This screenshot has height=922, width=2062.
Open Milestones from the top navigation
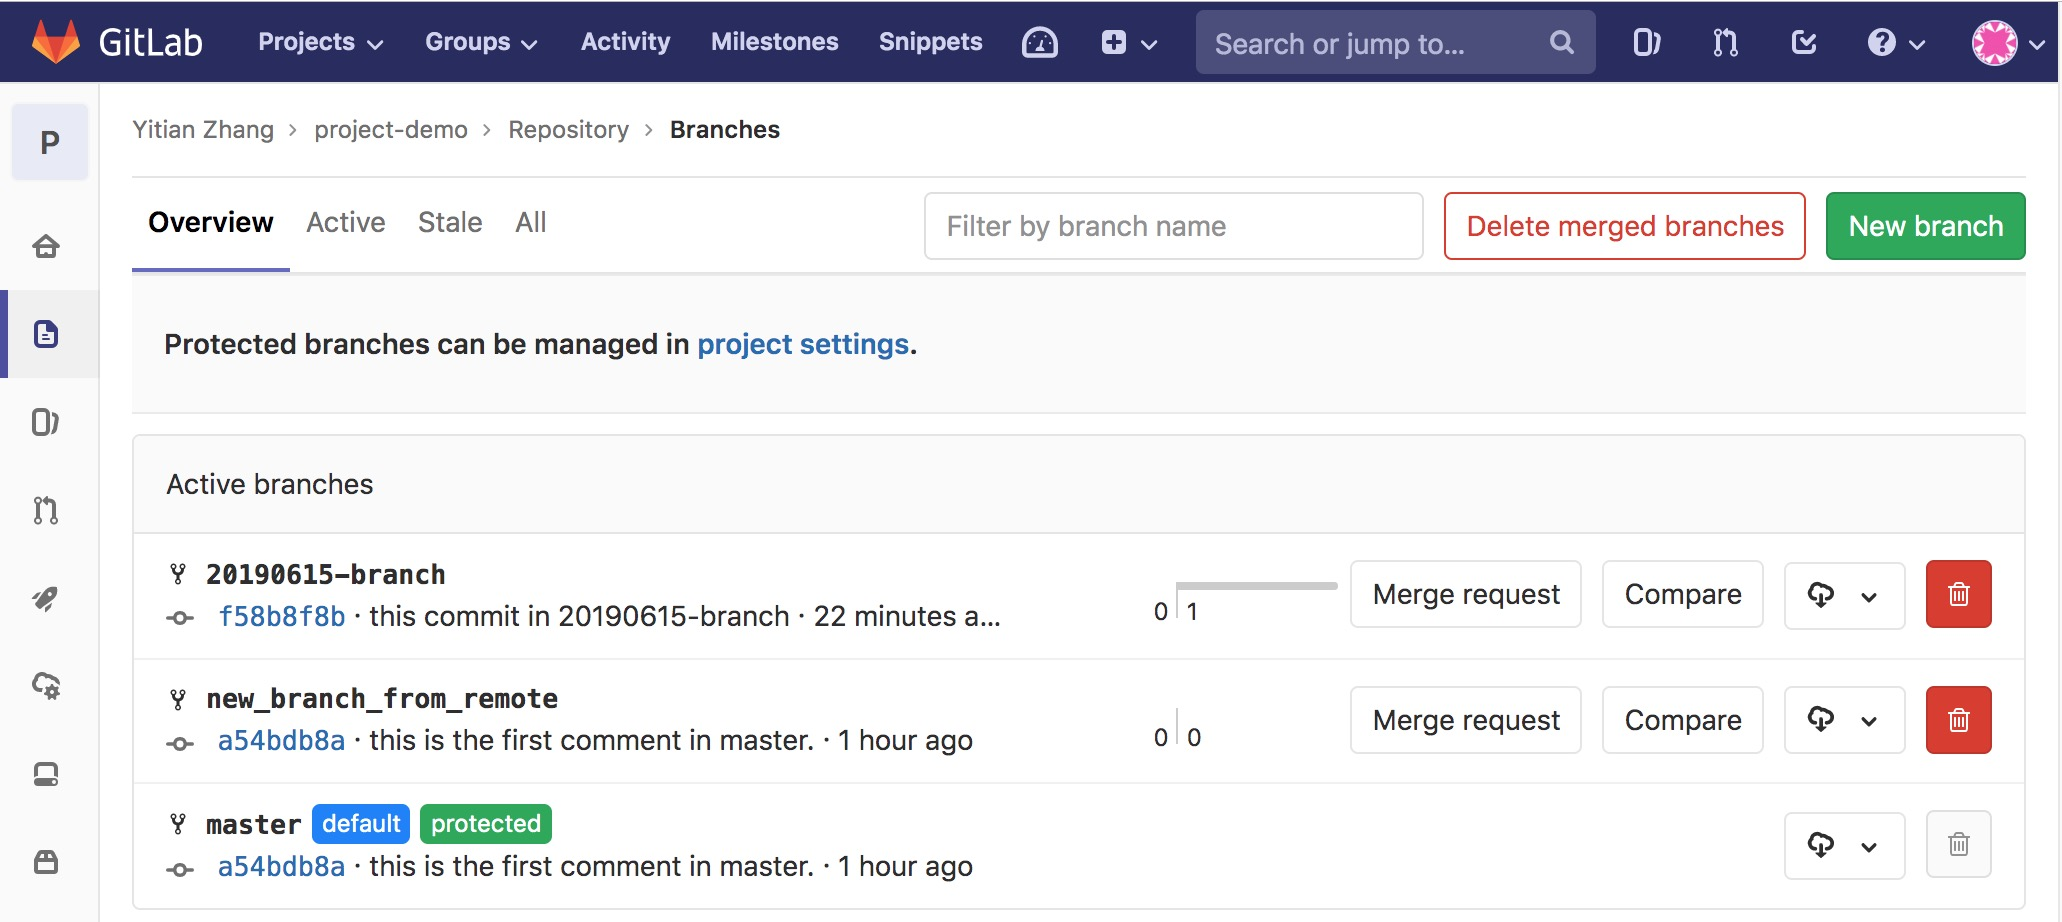coord(774,42)
